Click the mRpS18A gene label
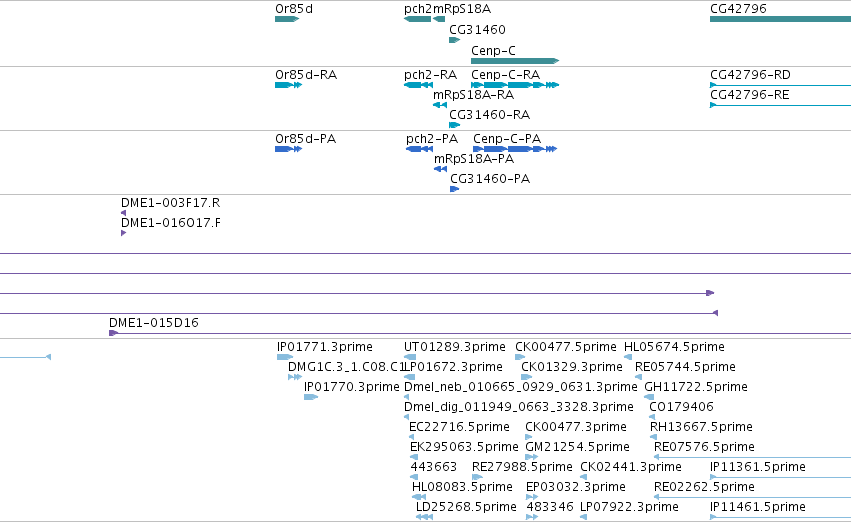851x522 pixels. [x=462, y=9]
